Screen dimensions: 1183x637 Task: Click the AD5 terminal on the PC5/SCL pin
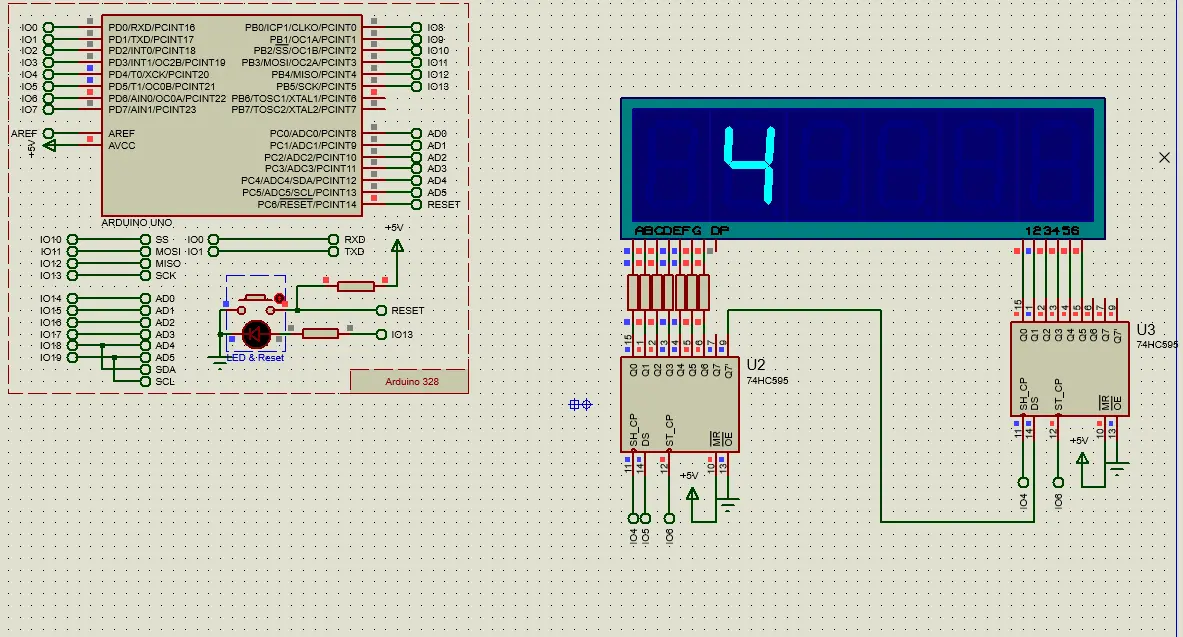click(x=416, y=192)
